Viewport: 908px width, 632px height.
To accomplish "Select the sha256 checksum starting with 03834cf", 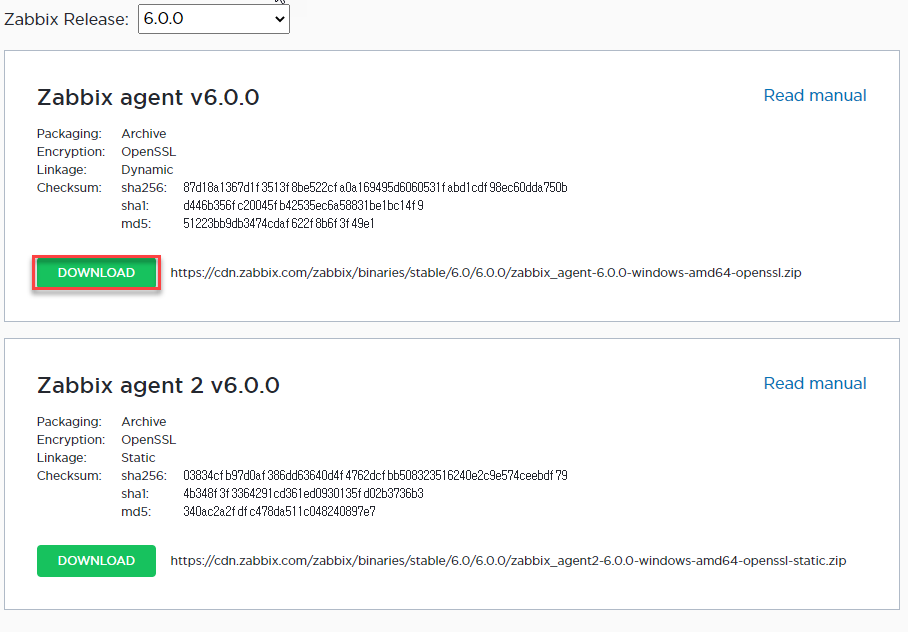I will [375, 476].
